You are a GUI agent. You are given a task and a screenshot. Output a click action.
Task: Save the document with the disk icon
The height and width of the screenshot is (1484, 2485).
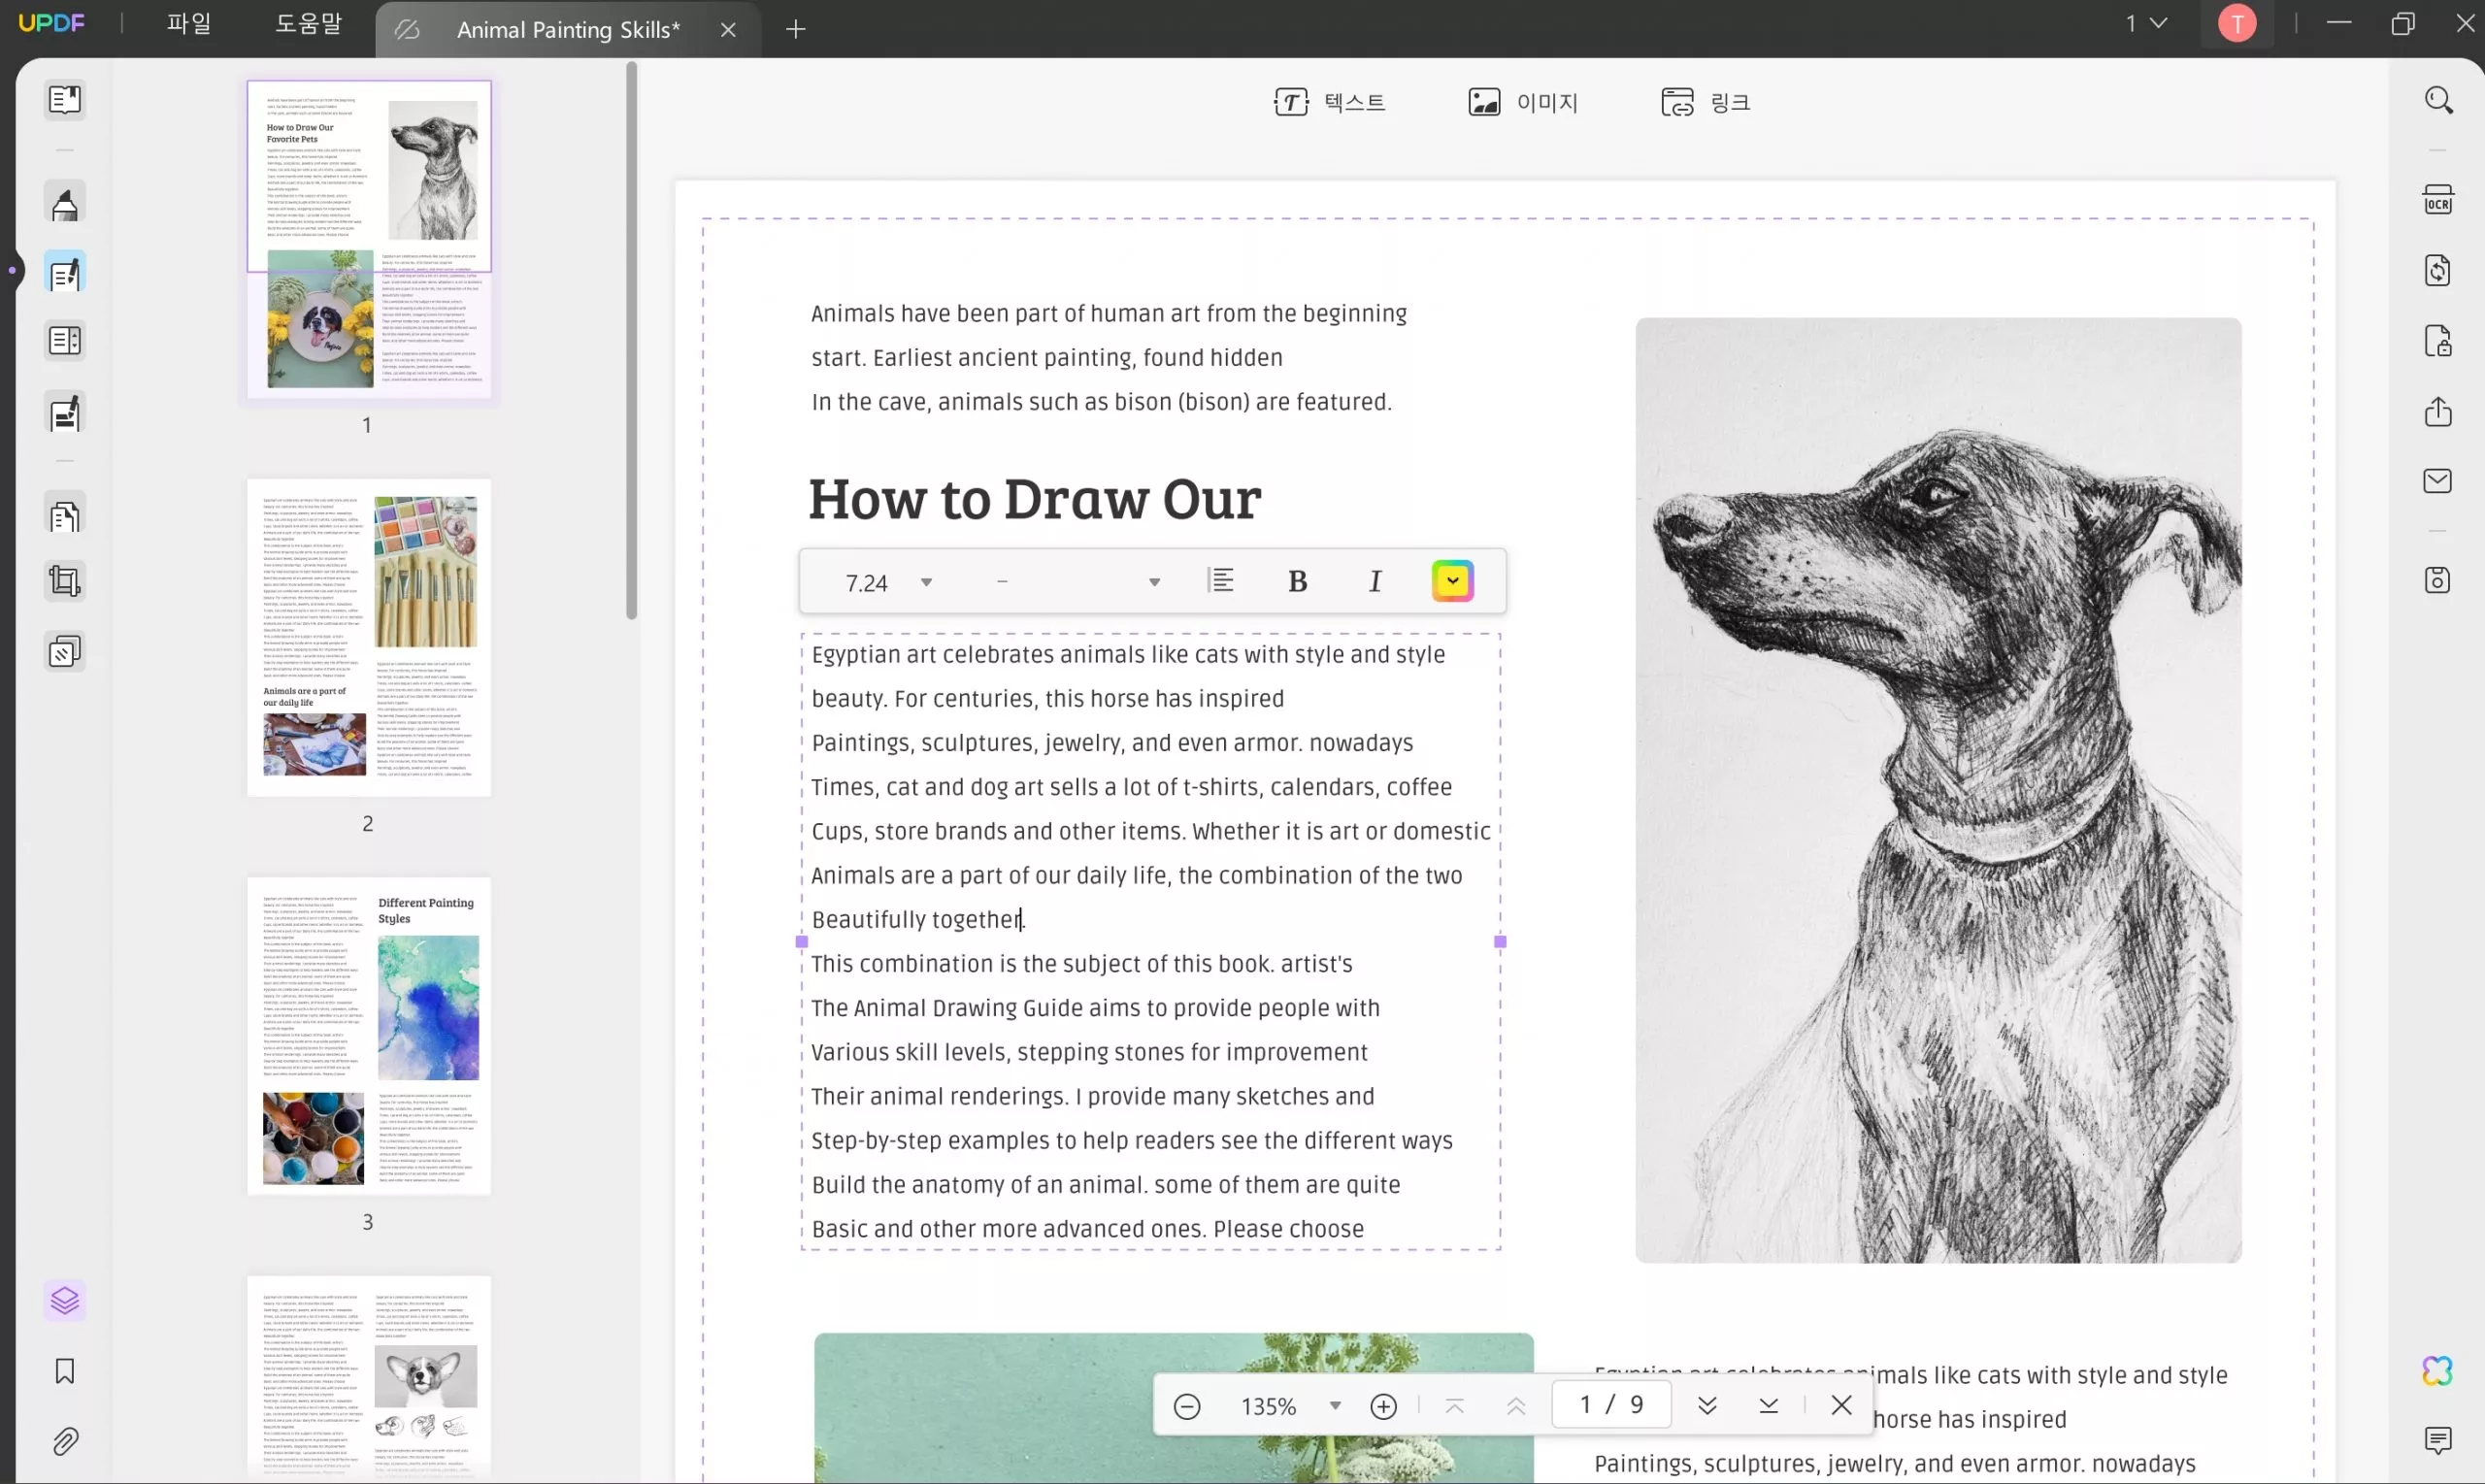2438,580
